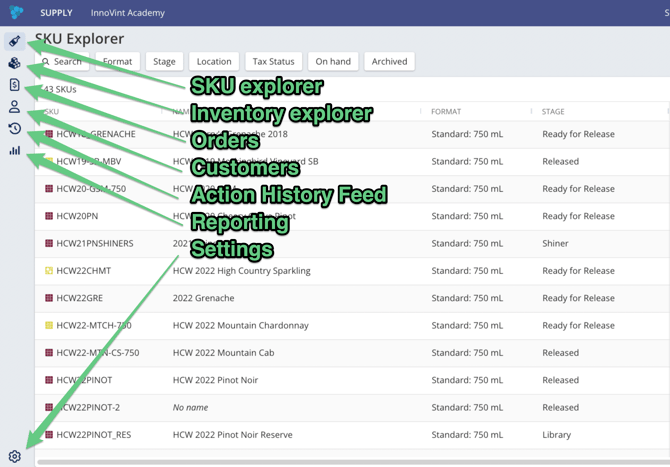
Task: Open SKU HCW22-MTN-CS-750
Action: [x=98, y=352]
